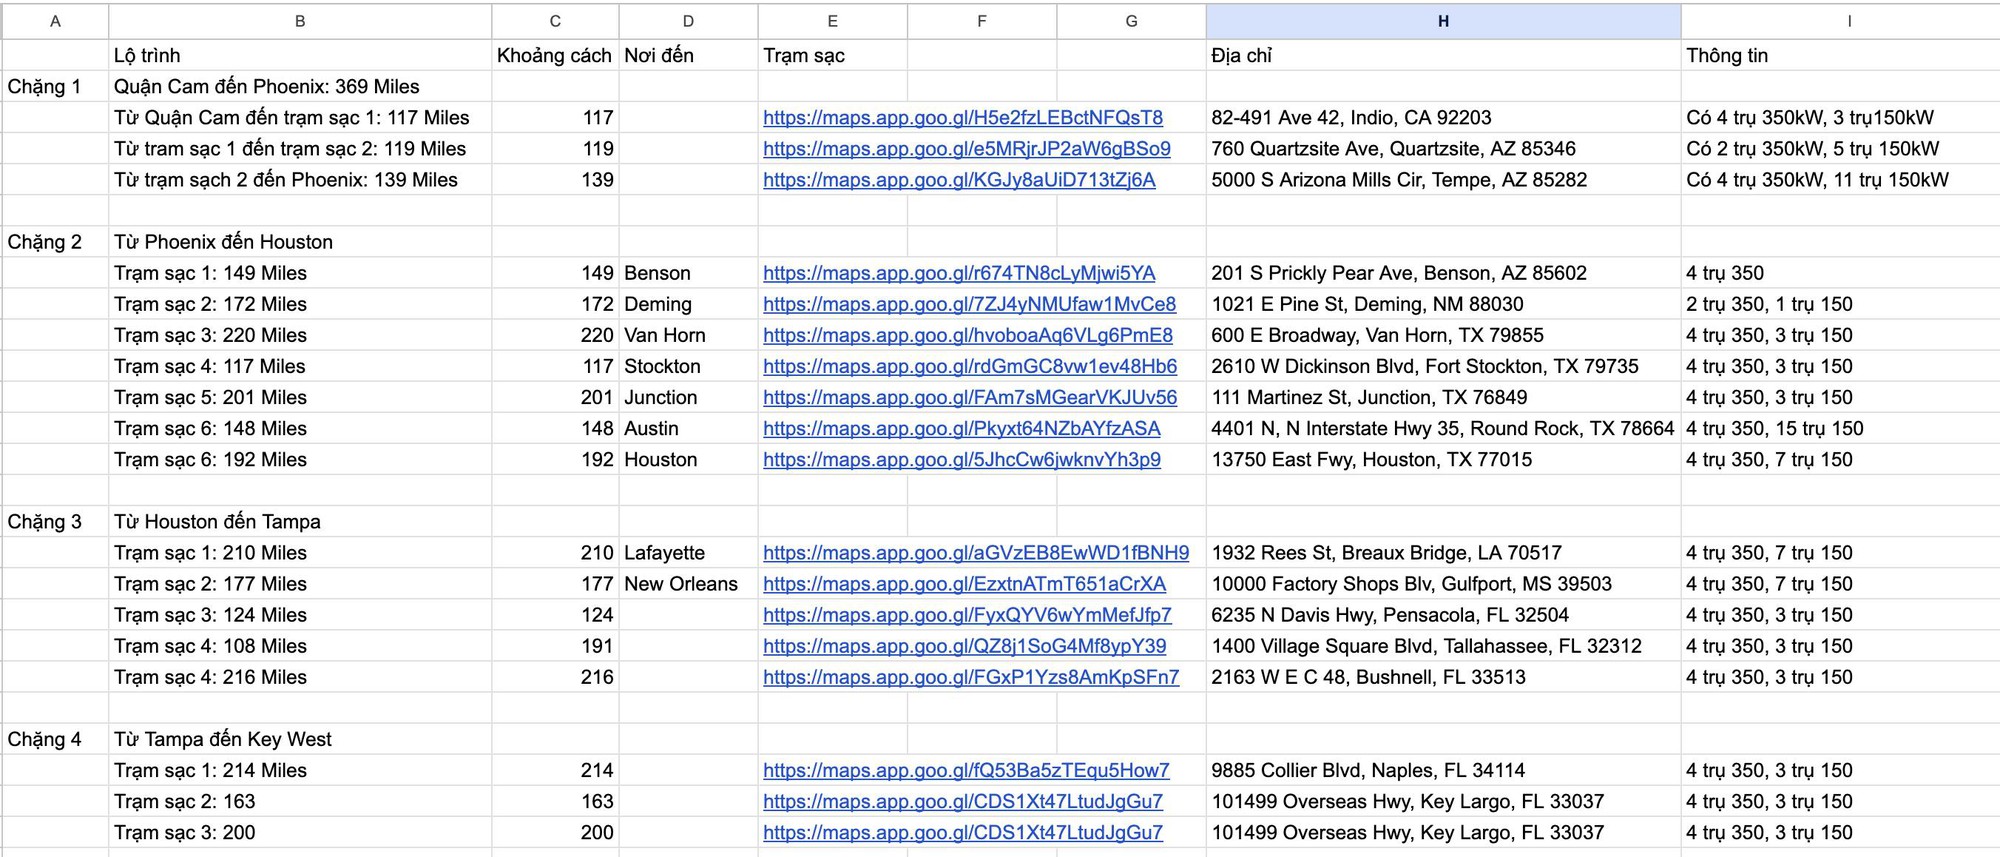Image resolution: width=2000 pixels, height=857 pixels.
Task: Open the Key Largo link in the Trạm sạc 2: 163 row
Action: [x=963, y=801]
